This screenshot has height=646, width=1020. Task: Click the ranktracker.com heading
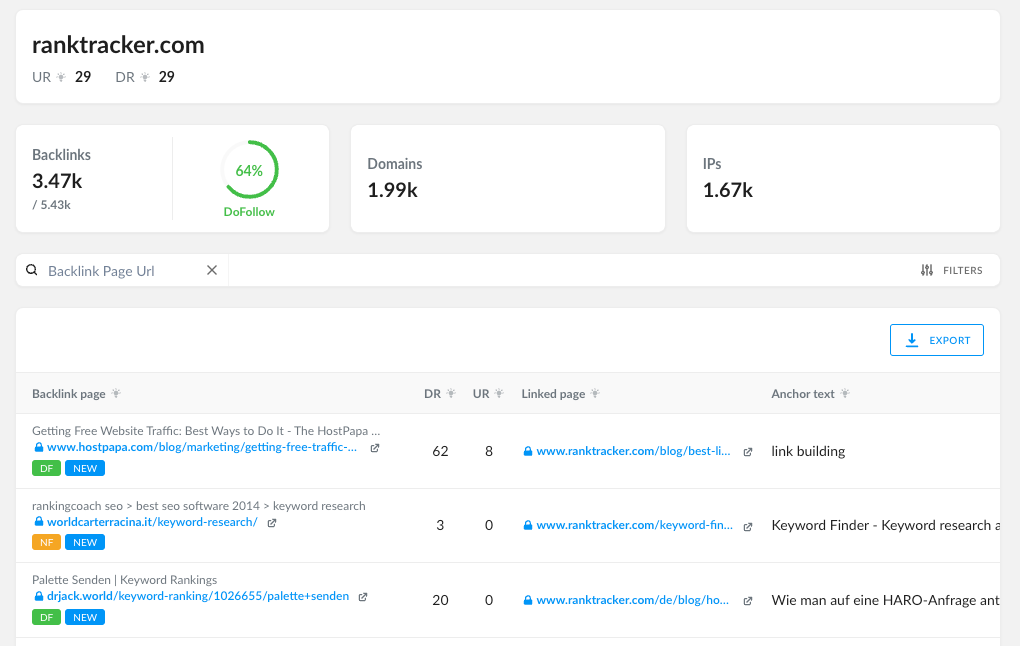point(118,45)
